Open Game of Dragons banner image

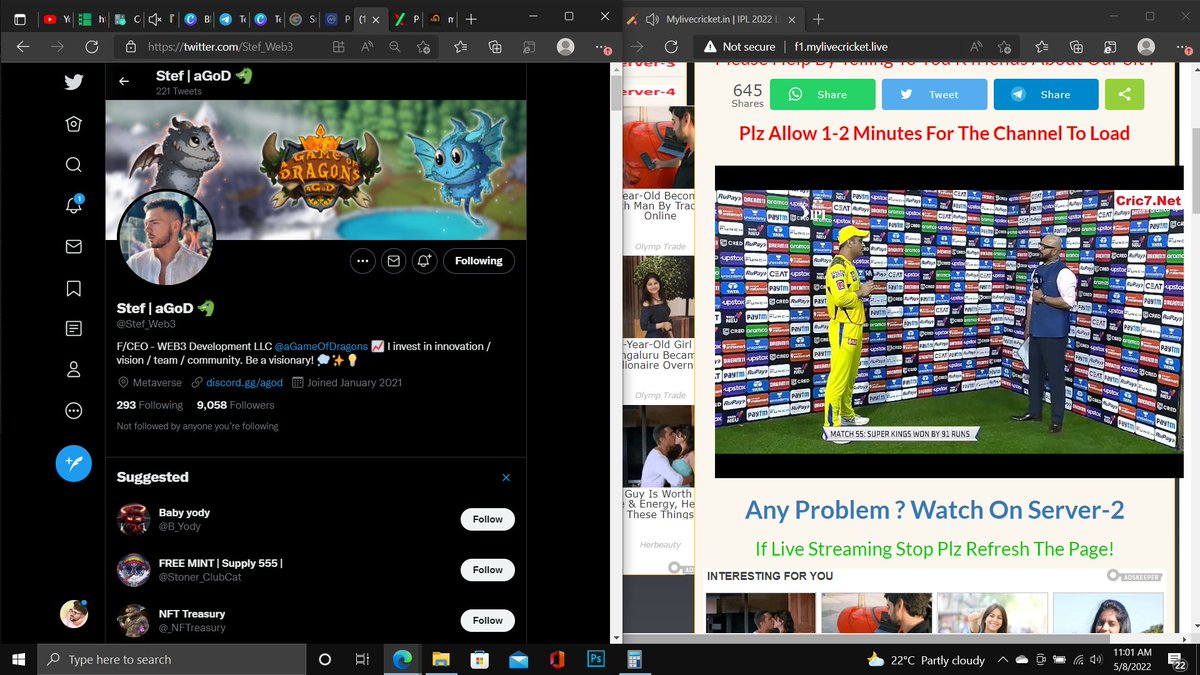[315, 170]
